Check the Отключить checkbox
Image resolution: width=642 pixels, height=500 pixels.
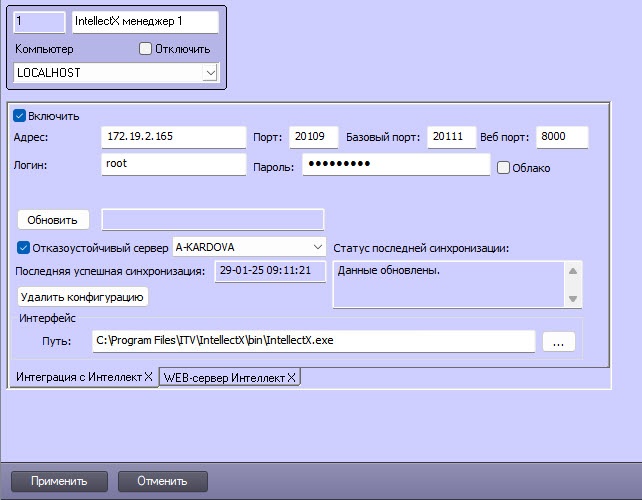[x=145, y=49]
